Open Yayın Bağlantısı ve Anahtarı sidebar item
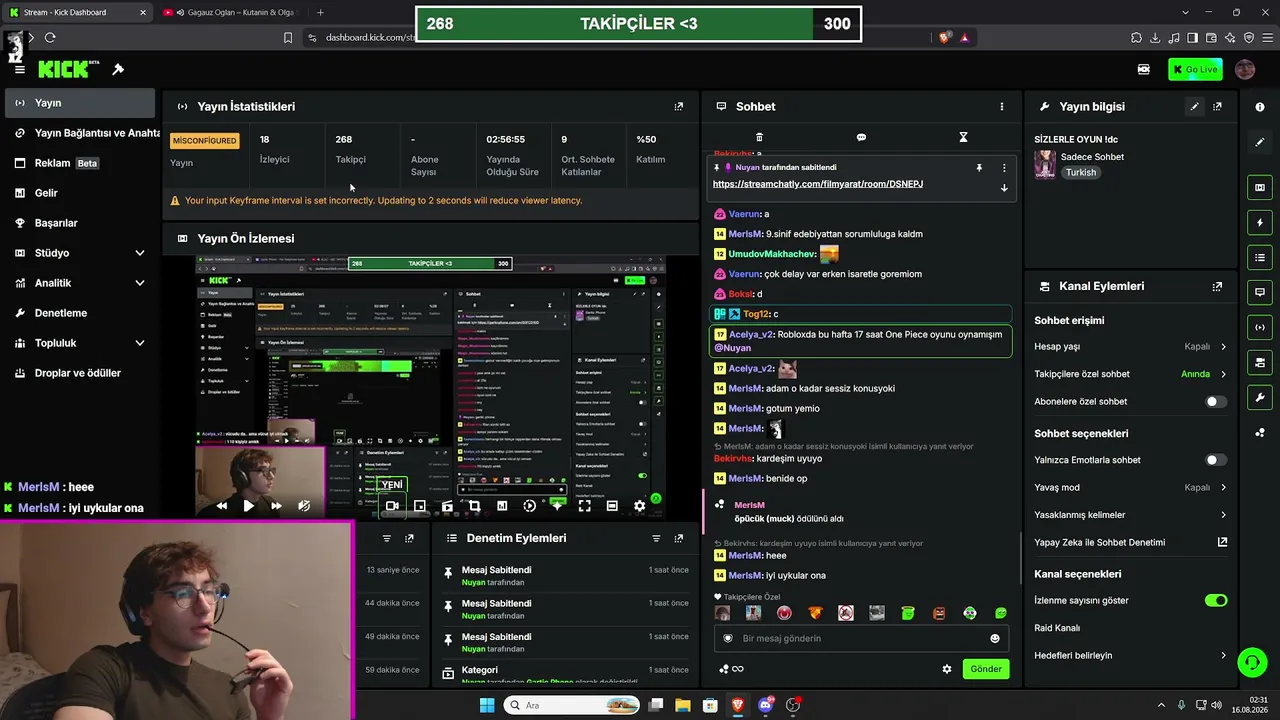This screenshot has height=720, width=1280. 82,133
